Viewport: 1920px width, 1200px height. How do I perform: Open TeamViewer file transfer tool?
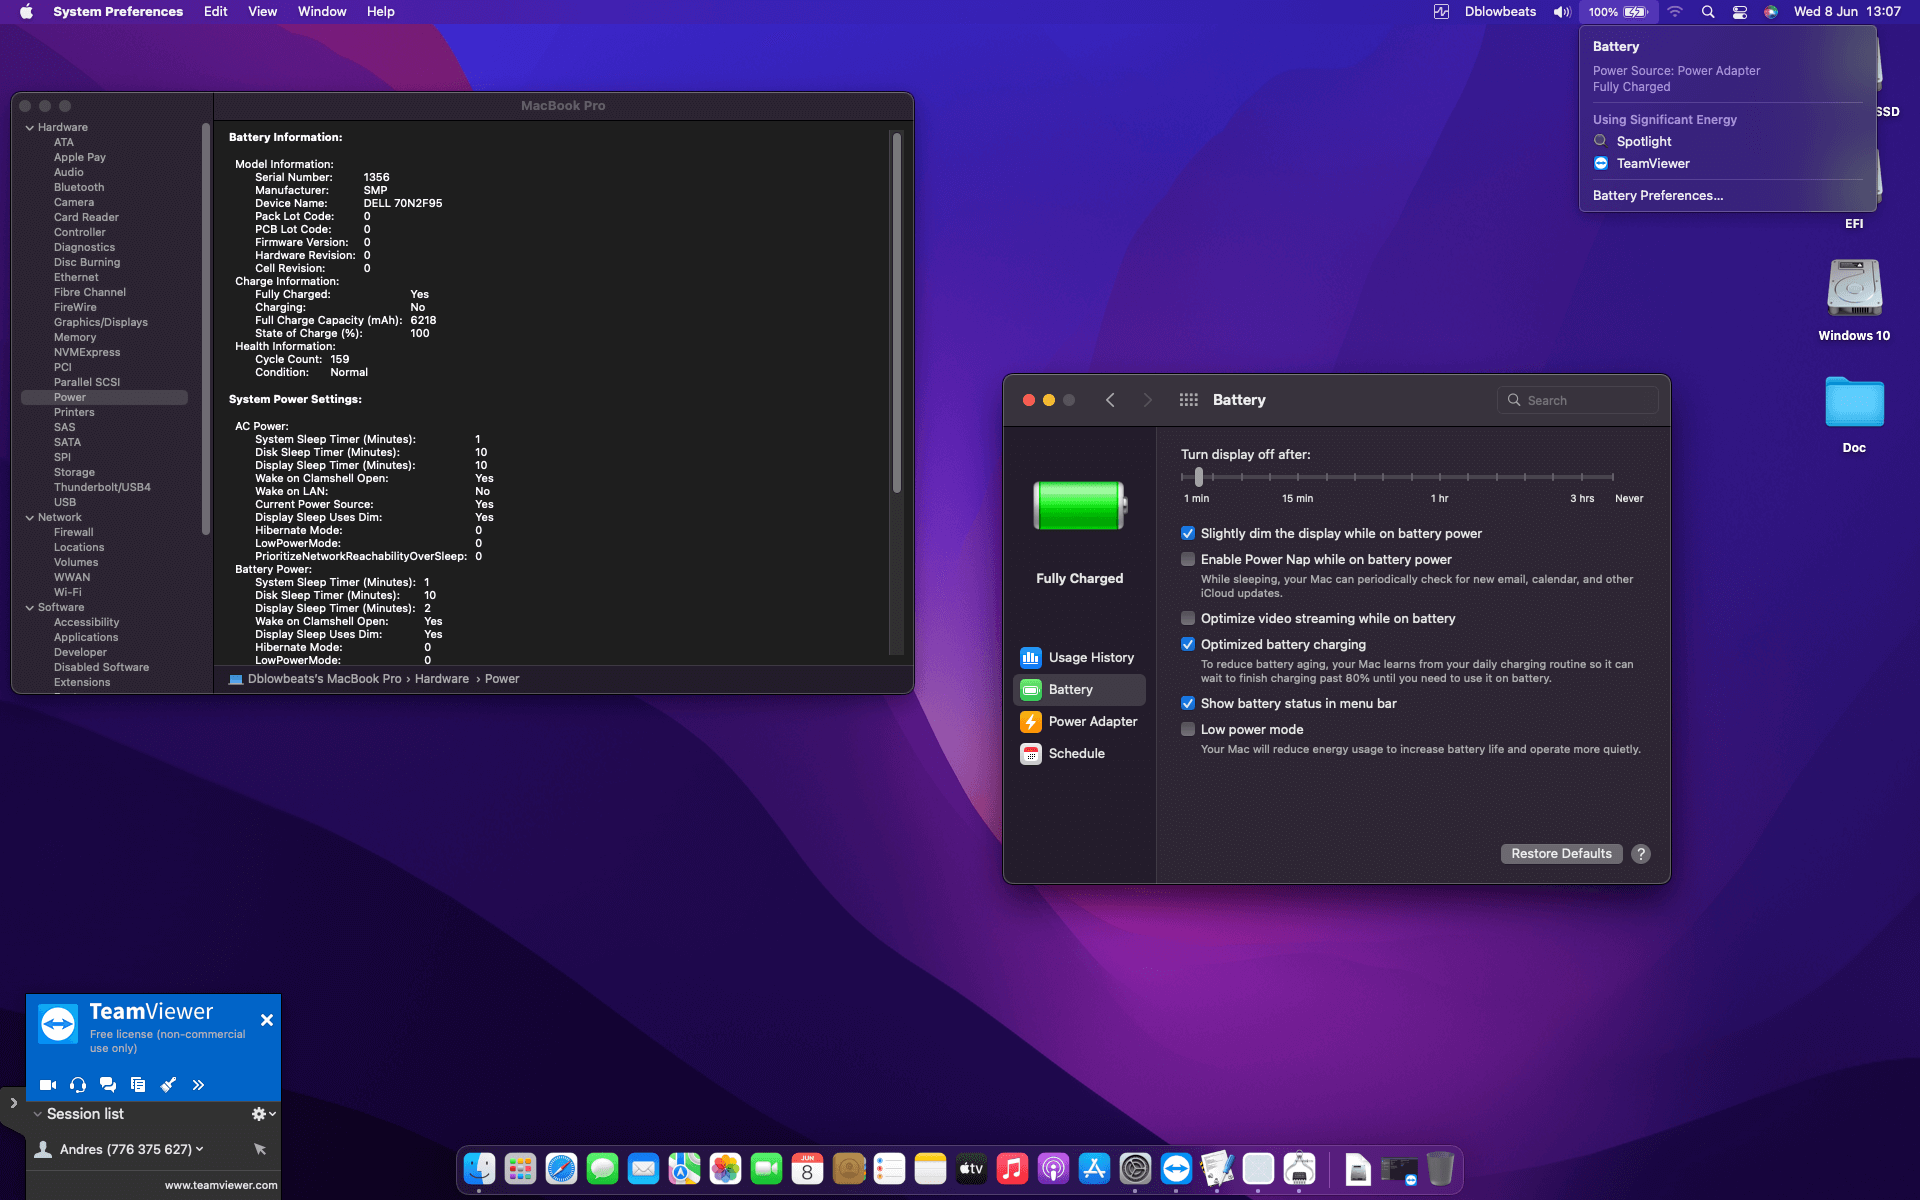tap(138, 1084)
